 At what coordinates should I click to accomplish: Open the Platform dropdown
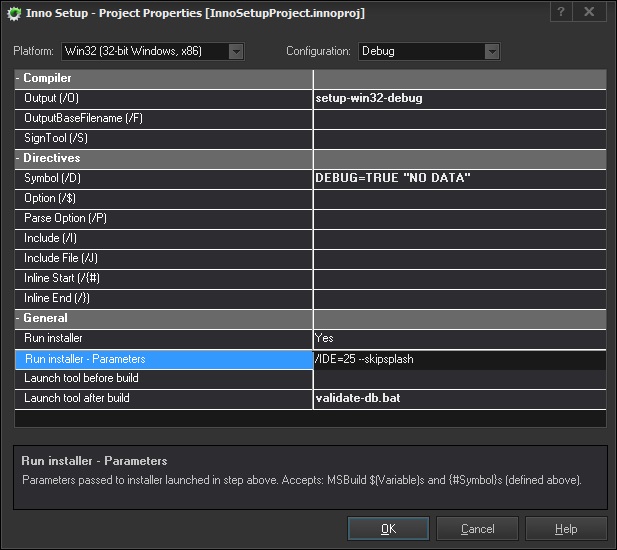[153, 52]
